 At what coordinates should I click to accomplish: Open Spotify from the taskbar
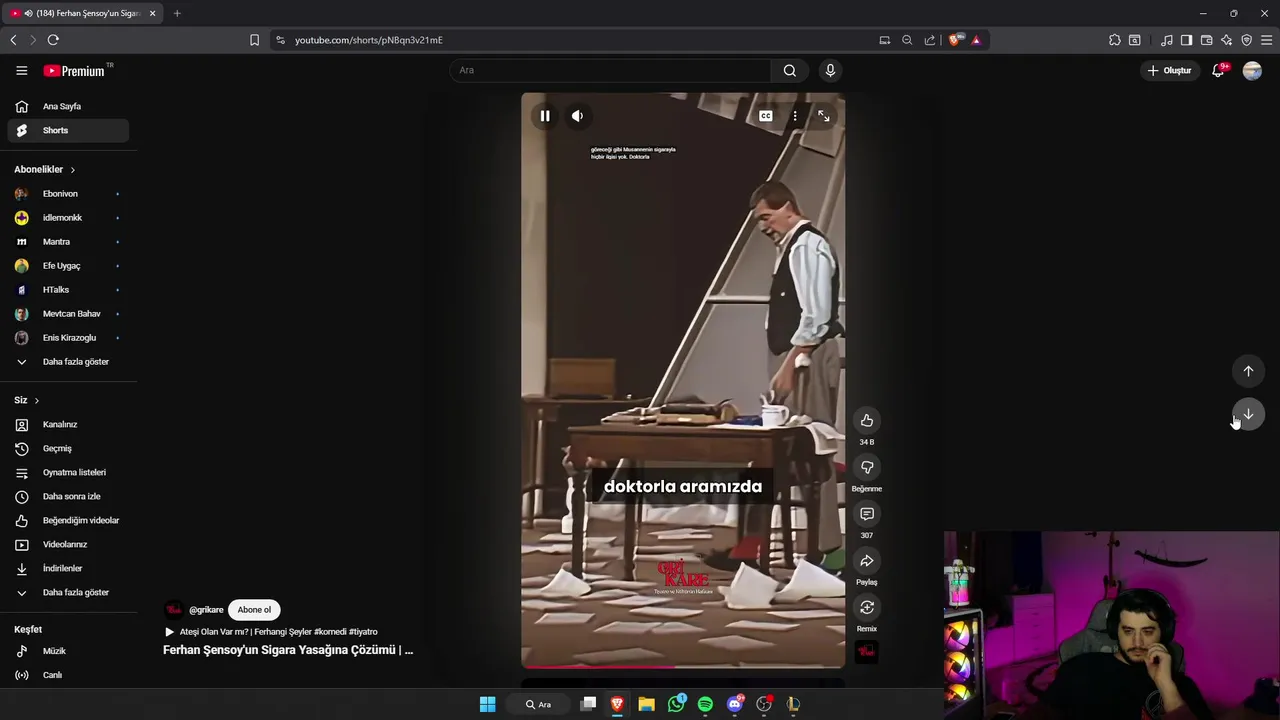click(x=705, y=704)
